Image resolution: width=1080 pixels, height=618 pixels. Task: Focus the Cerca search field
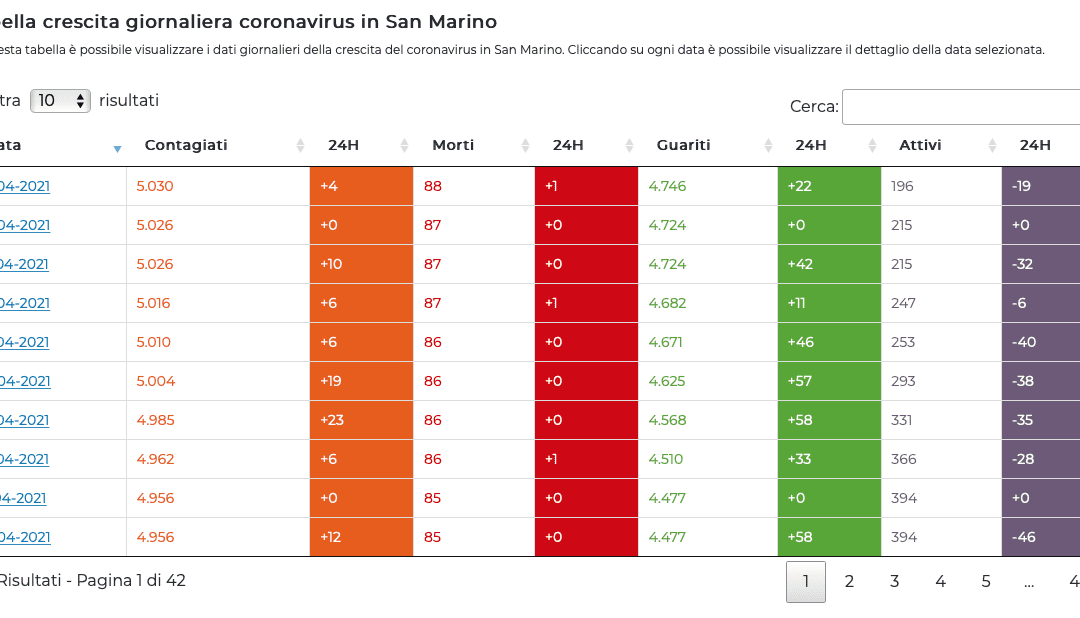coord(960,107)
